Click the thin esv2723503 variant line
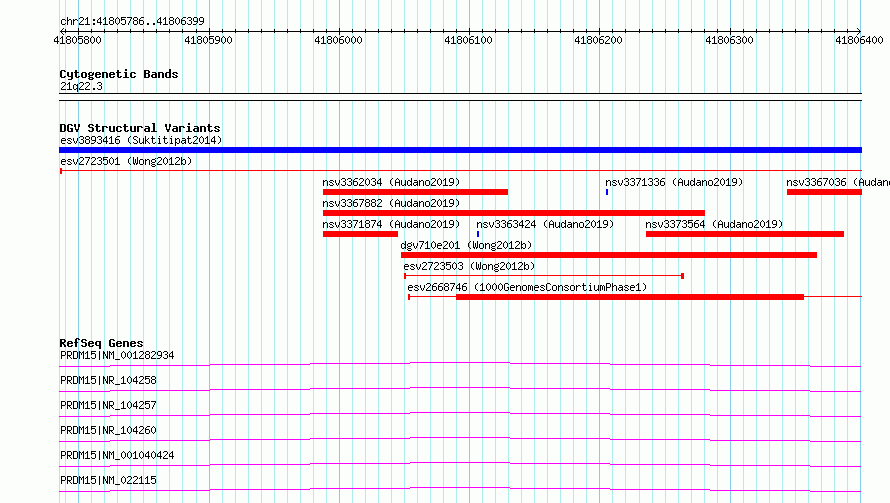The image size is (890, 503). (544, 276)
